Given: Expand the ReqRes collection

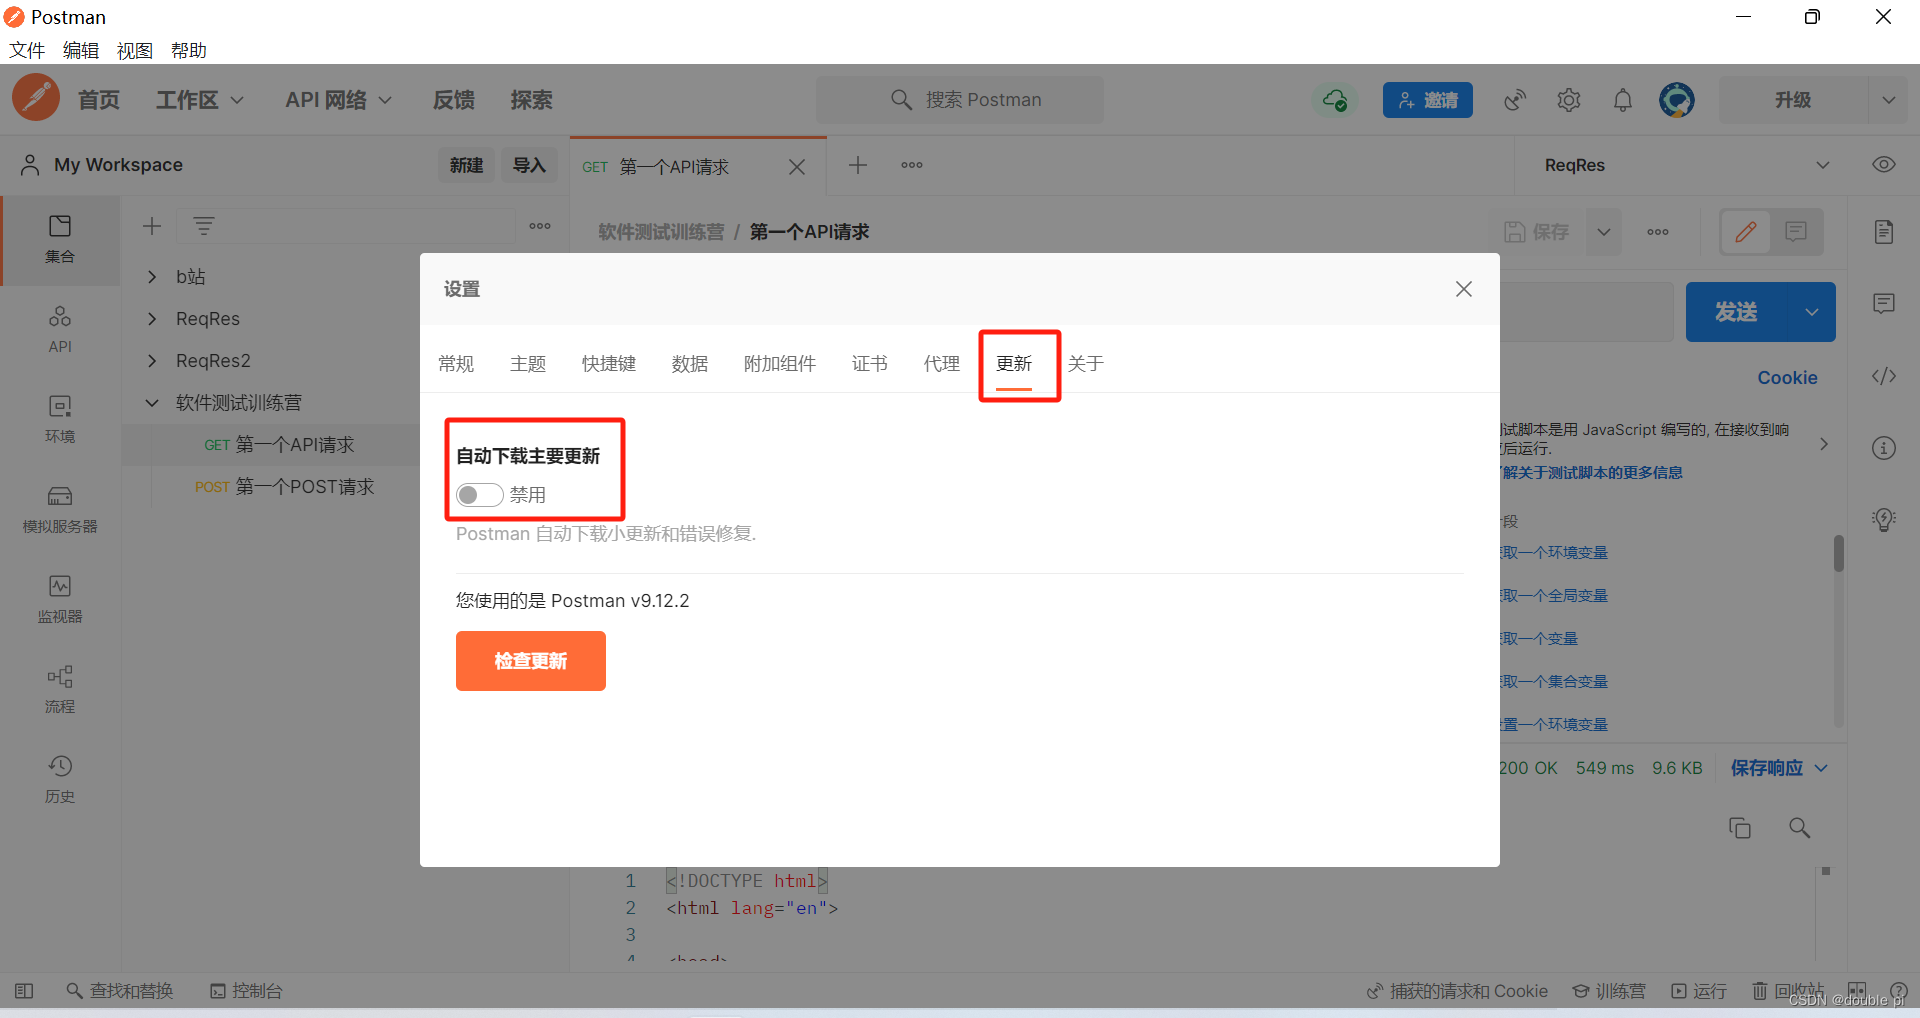Looking at the screenshot, I should (152, 319).
